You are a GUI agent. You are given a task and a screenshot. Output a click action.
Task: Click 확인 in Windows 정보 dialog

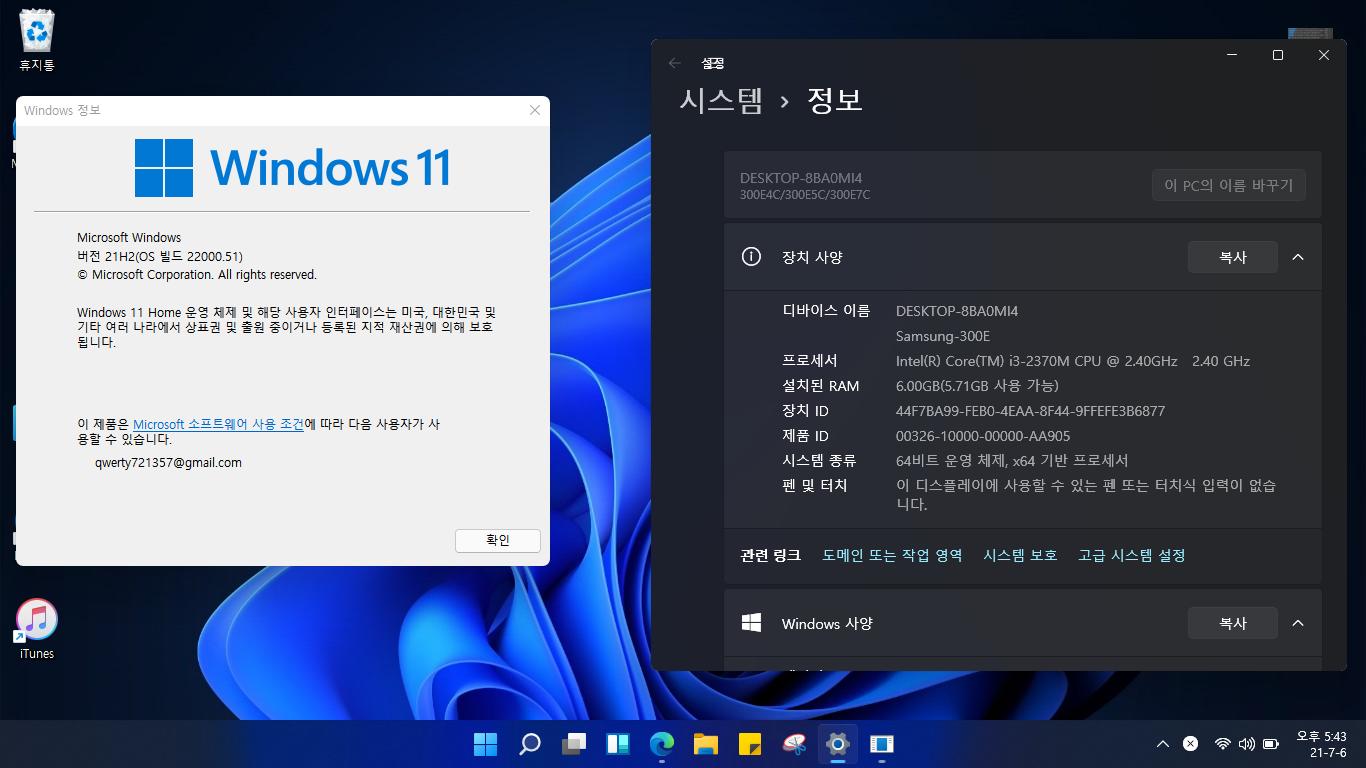(x=498, y=540)
